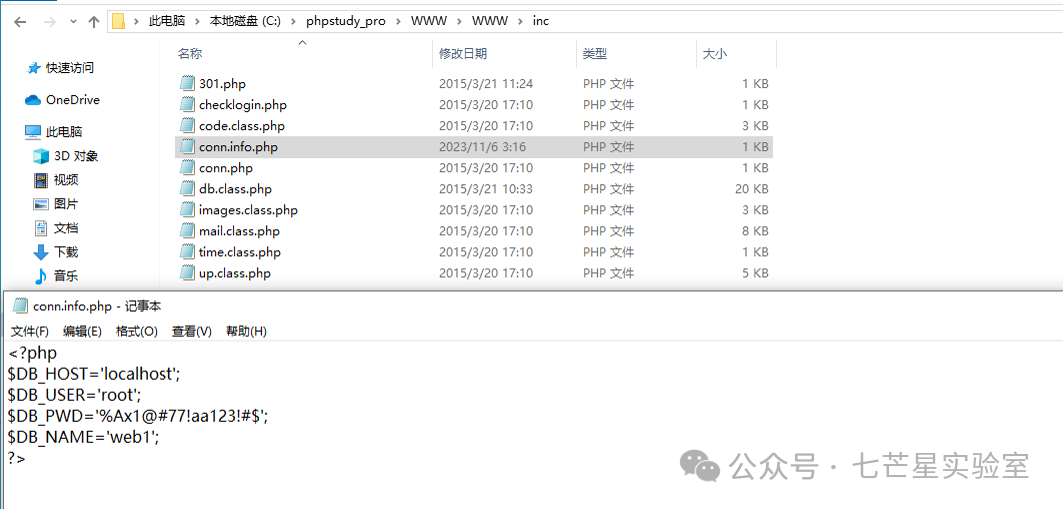Sort files by 名称 column header
Screen dimensions: 1063x509
190,54
